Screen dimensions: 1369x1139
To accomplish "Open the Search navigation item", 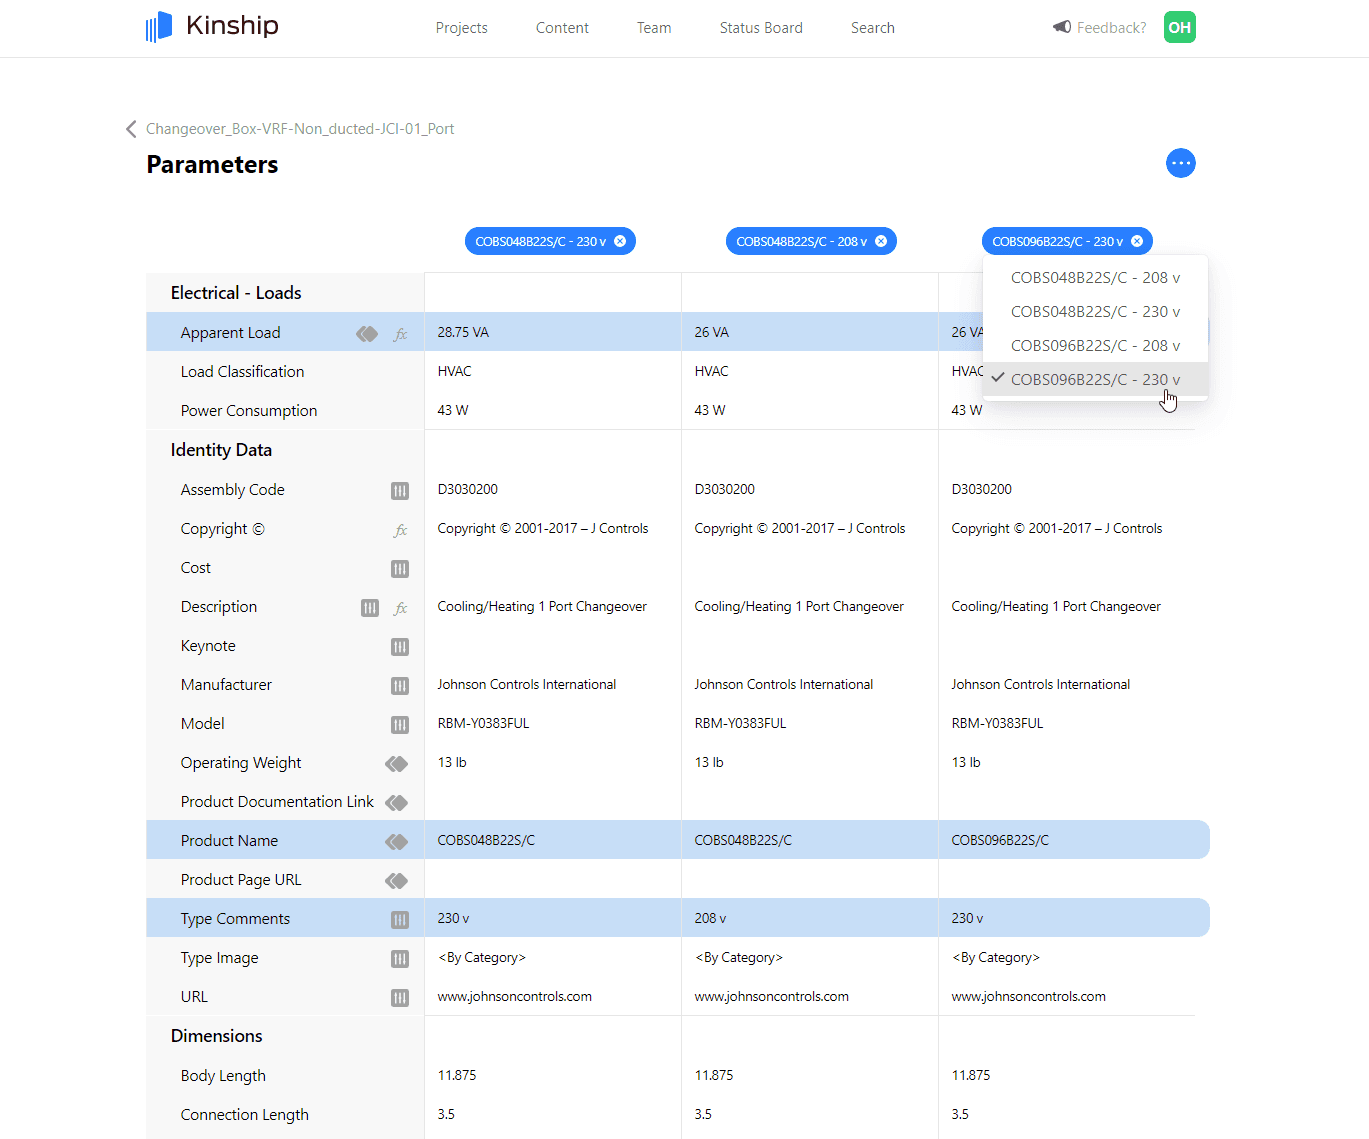I will point(873,28).
